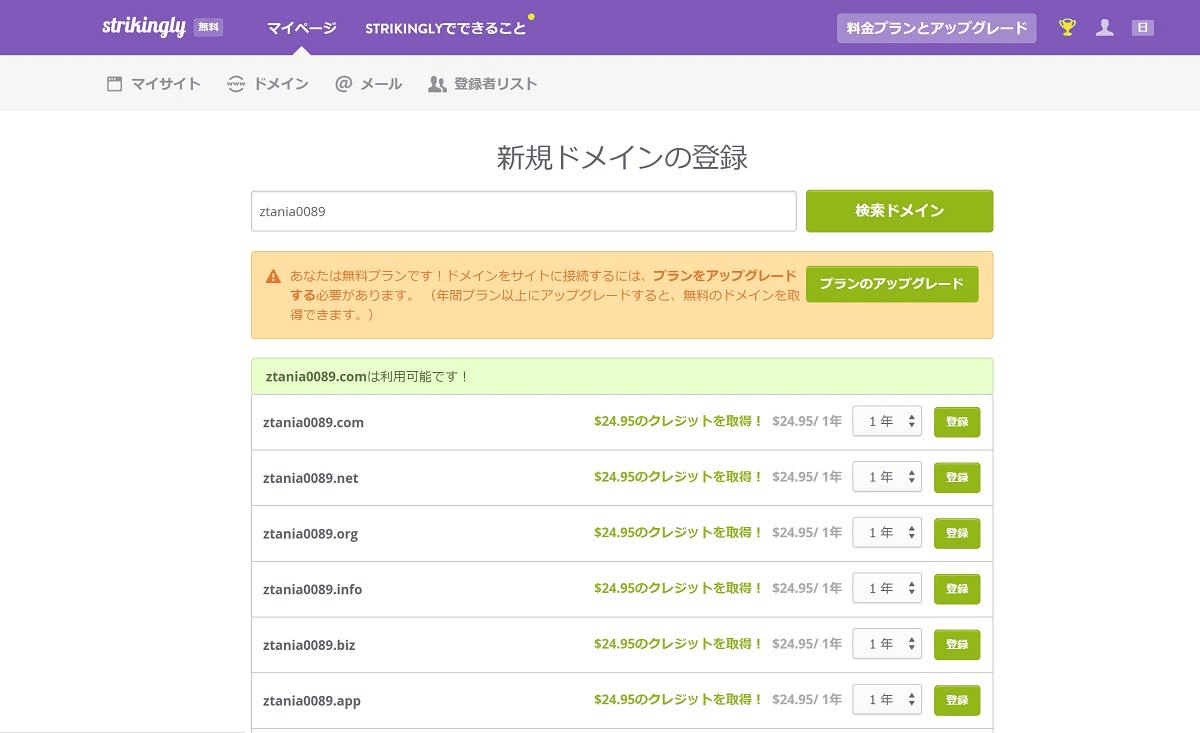The width and height of the screenshot is (1200, 733).
Task: Switch to the マイページ menu item
Action: [x=300, y=28]
